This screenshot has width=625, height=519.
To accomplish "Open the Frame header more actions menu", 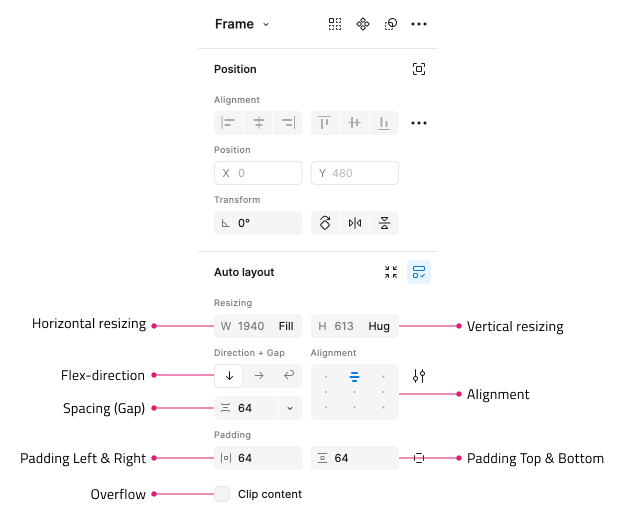I will pos(419,24).
